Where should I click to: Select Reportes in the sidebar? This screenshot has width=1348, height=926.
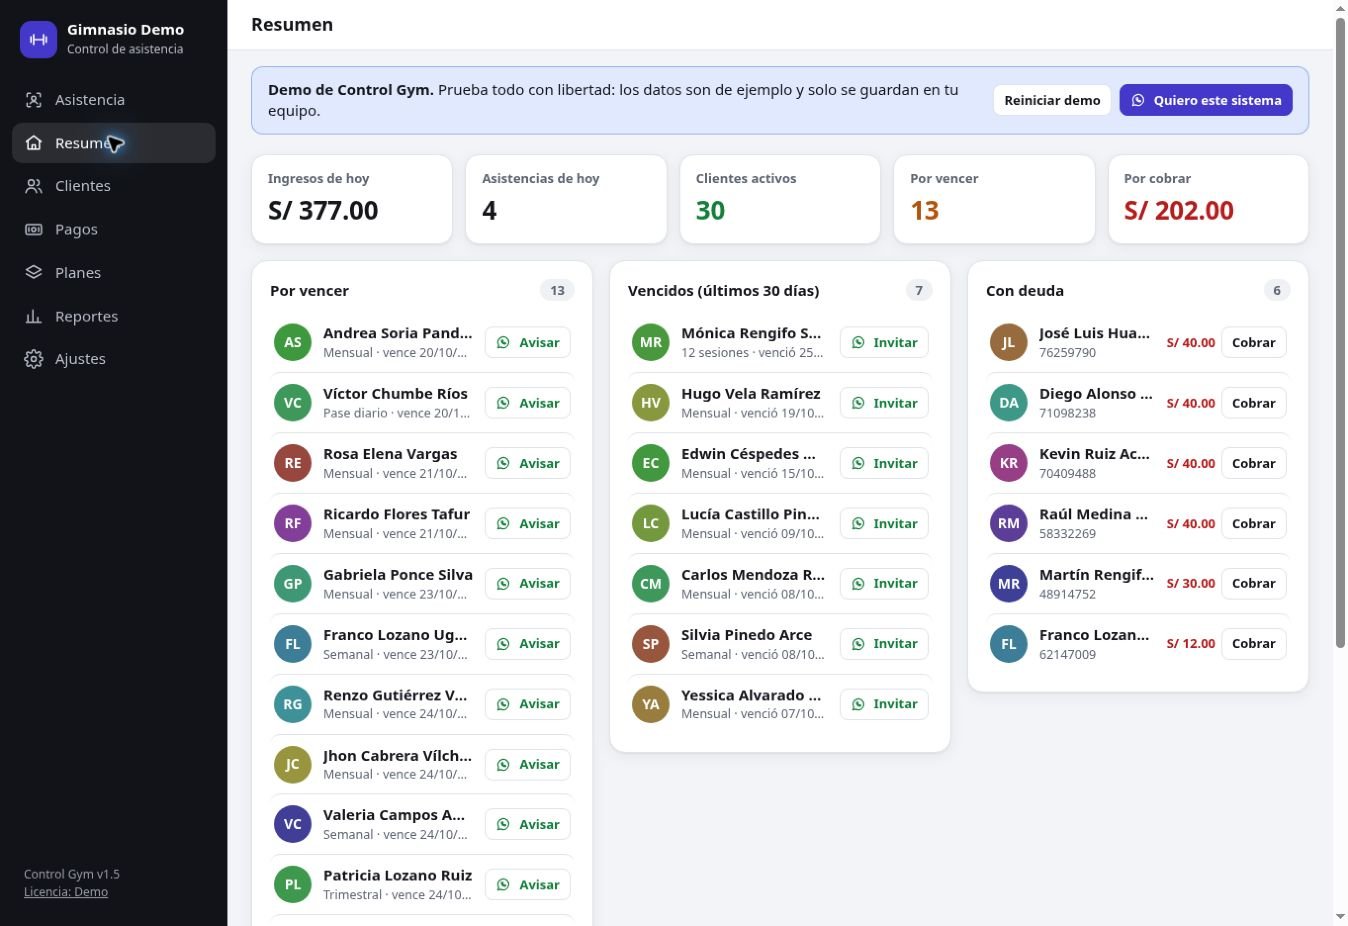(114, 316)
